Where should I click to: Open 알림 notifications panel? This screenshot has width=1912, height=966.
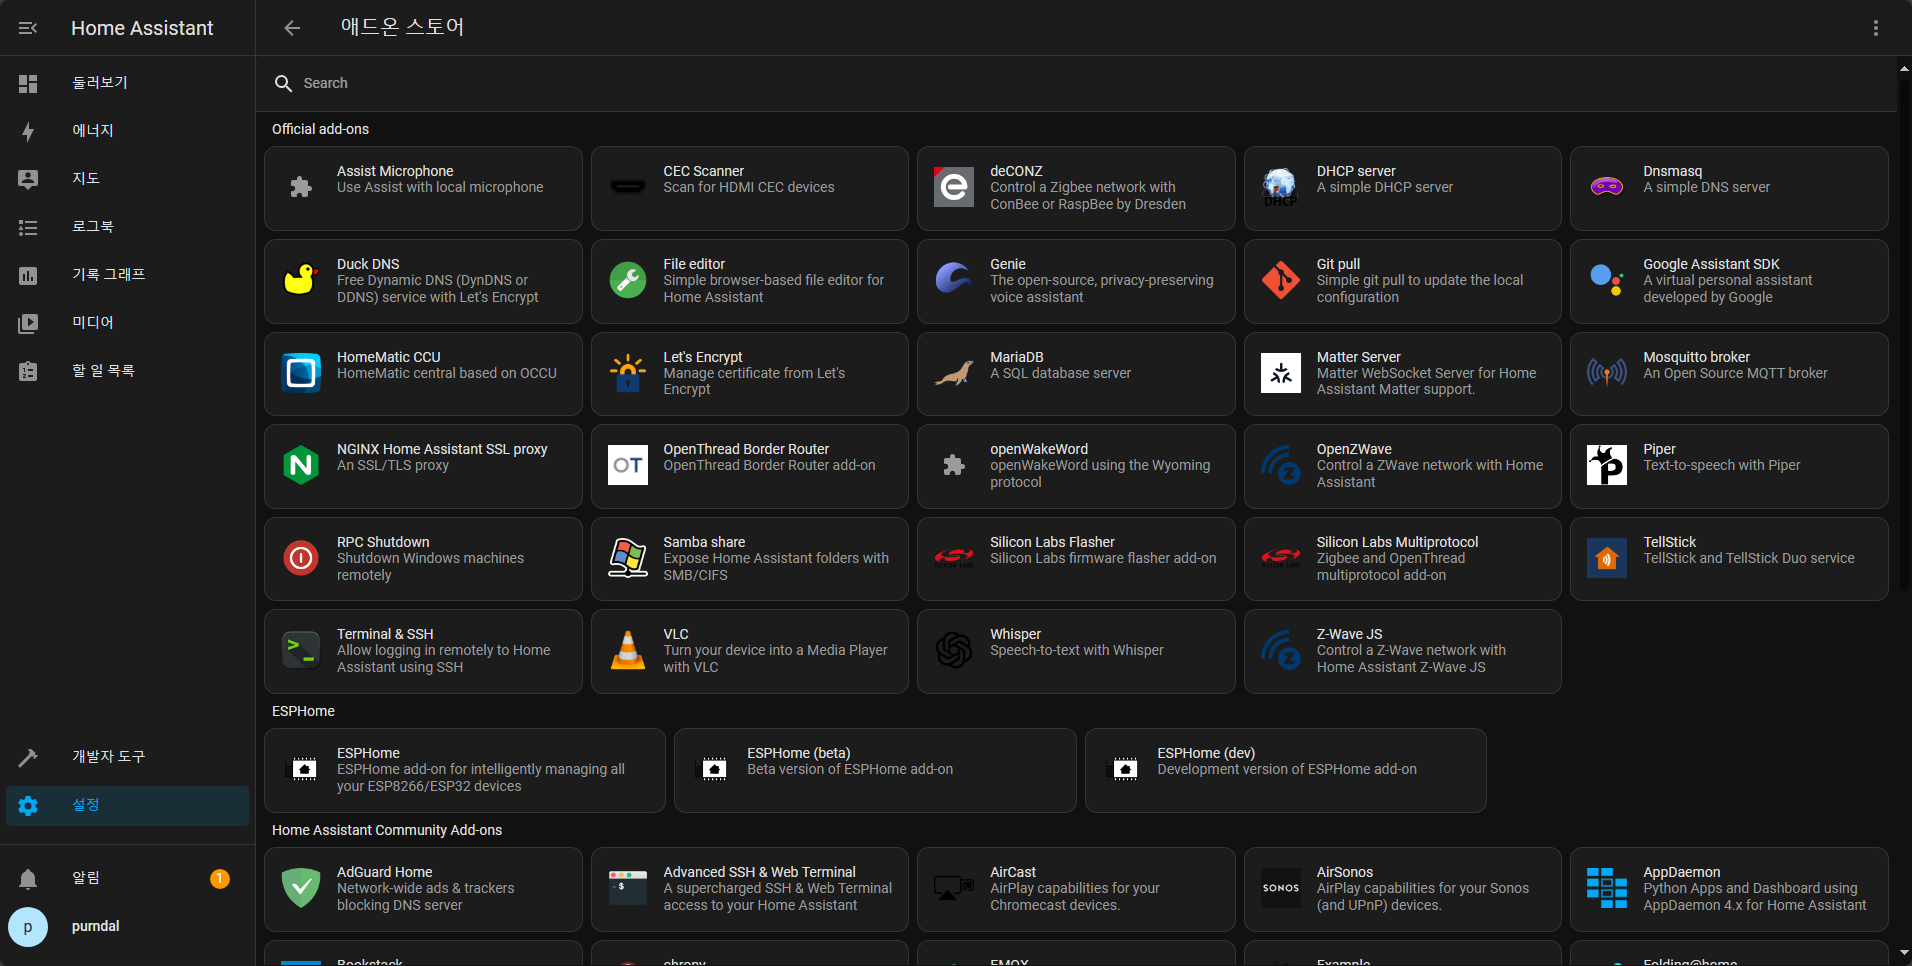click(x=127, y=878)
